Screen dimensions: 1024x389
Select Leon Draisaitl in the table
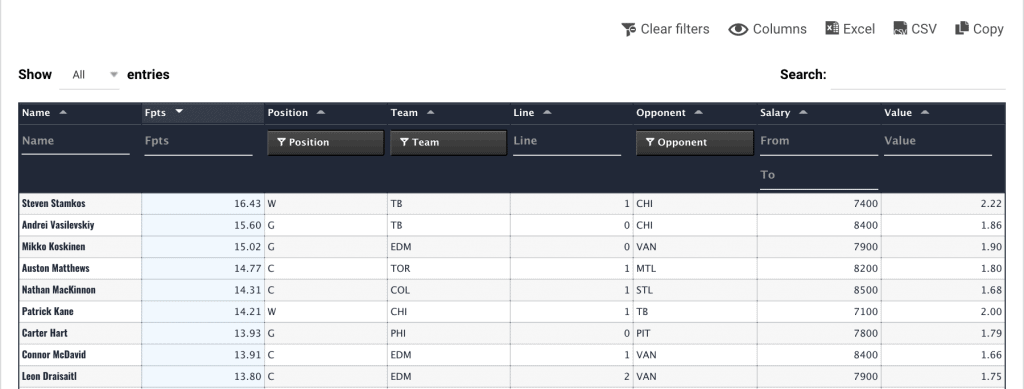50,376
